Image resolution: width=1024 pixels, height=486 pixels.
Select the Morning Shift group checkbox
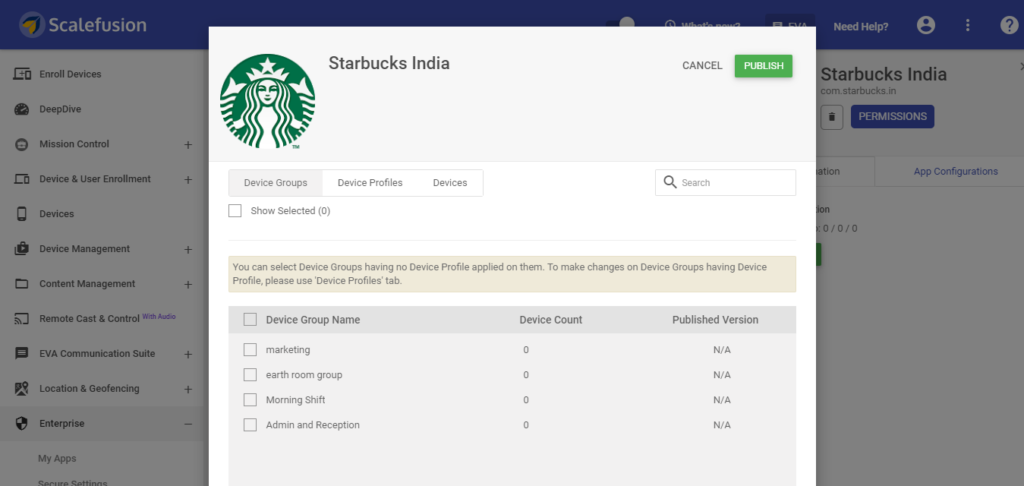point(250,400)
